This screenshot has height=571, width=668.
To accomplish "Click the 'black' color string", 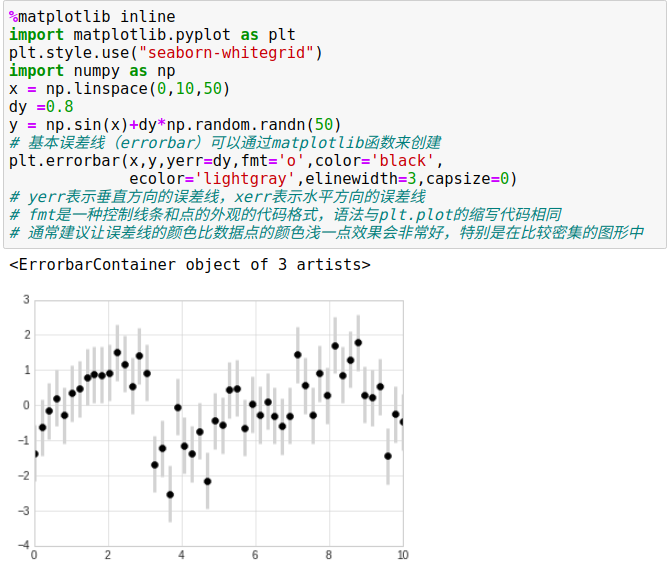I will [x=403, y=161].
